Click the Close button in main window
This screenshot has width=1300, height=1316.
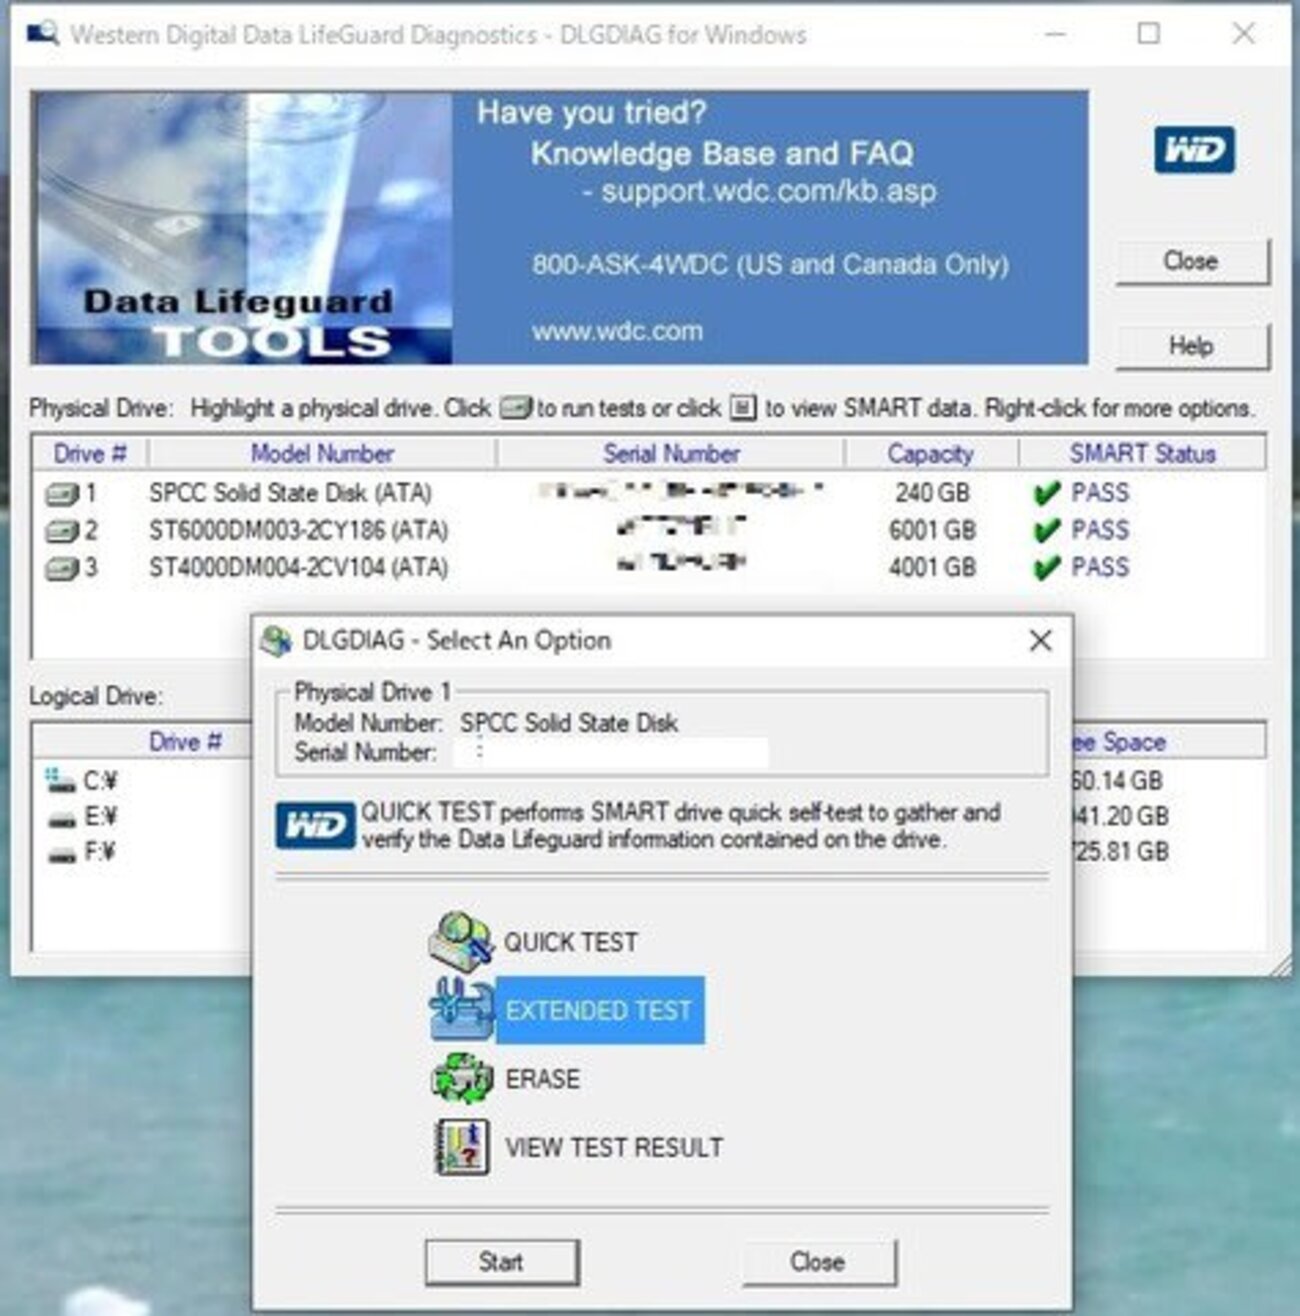point(1191,261)
